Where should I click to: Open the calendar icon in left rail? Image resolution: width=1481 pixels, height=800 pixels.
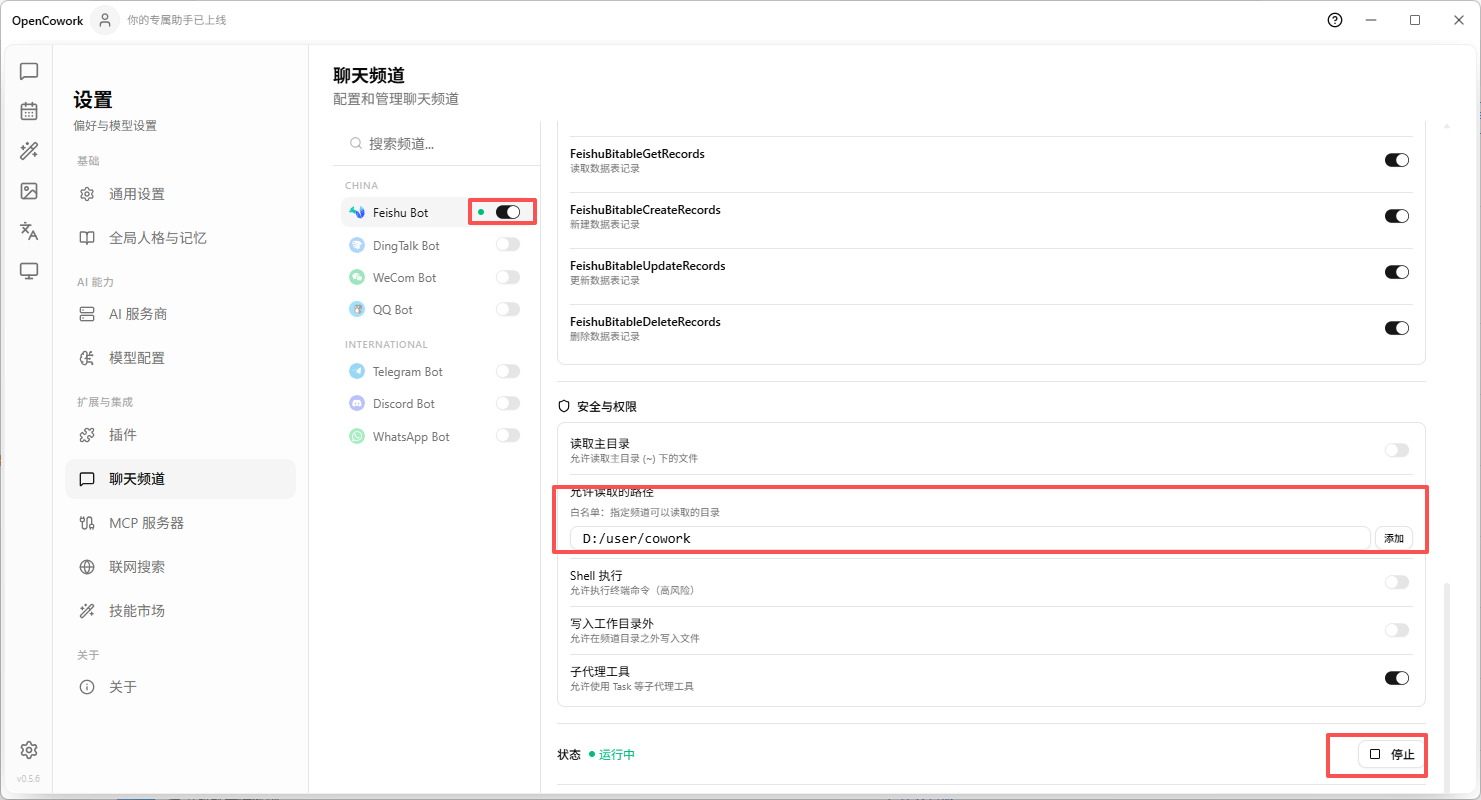(29, 111)
